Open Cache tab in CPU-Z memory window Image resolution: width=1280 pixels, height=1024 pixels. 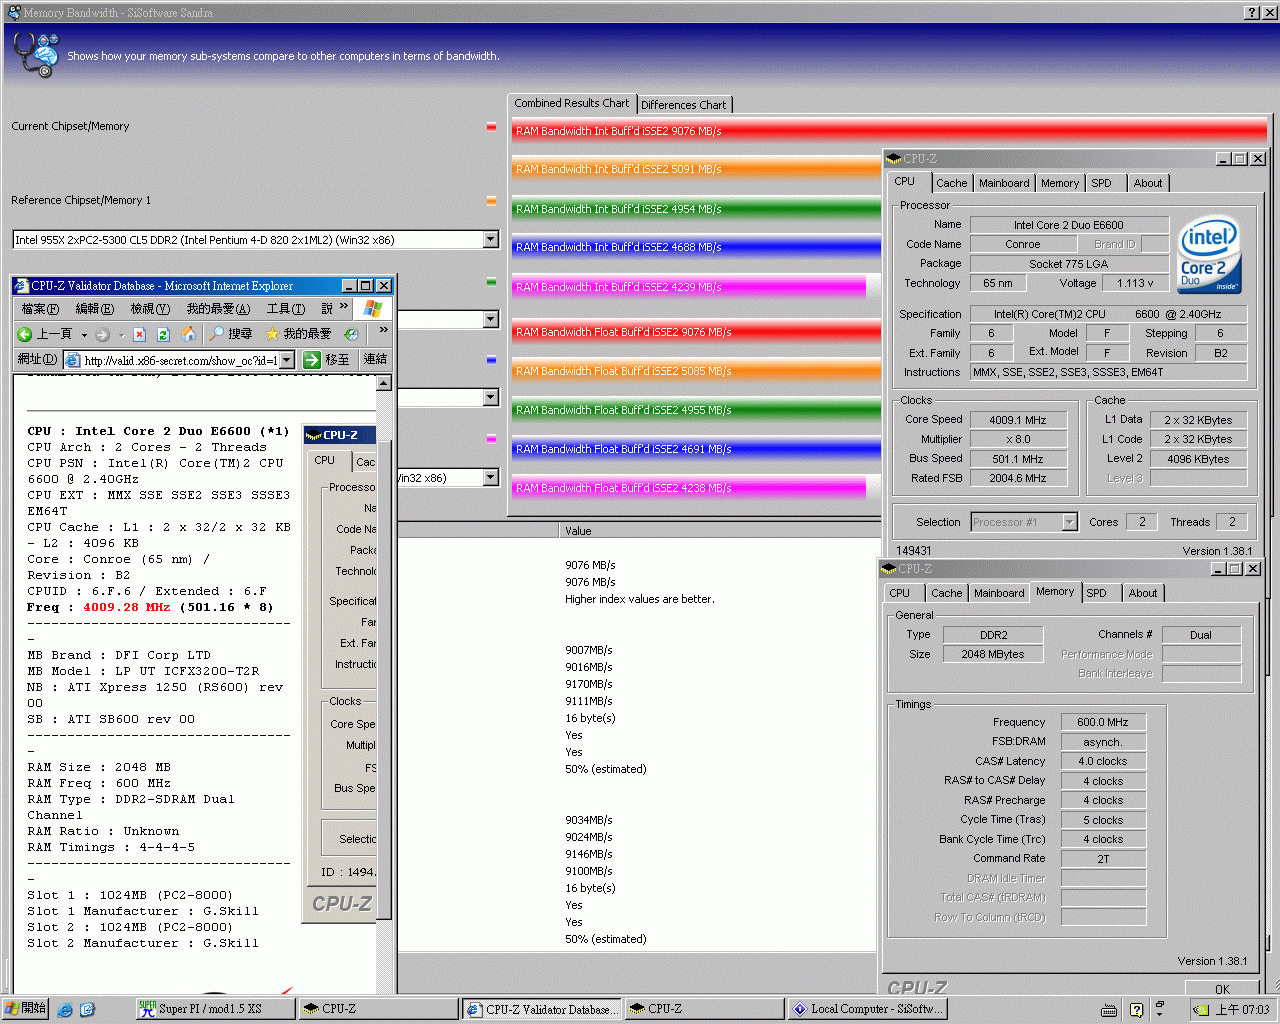point(946,593)
